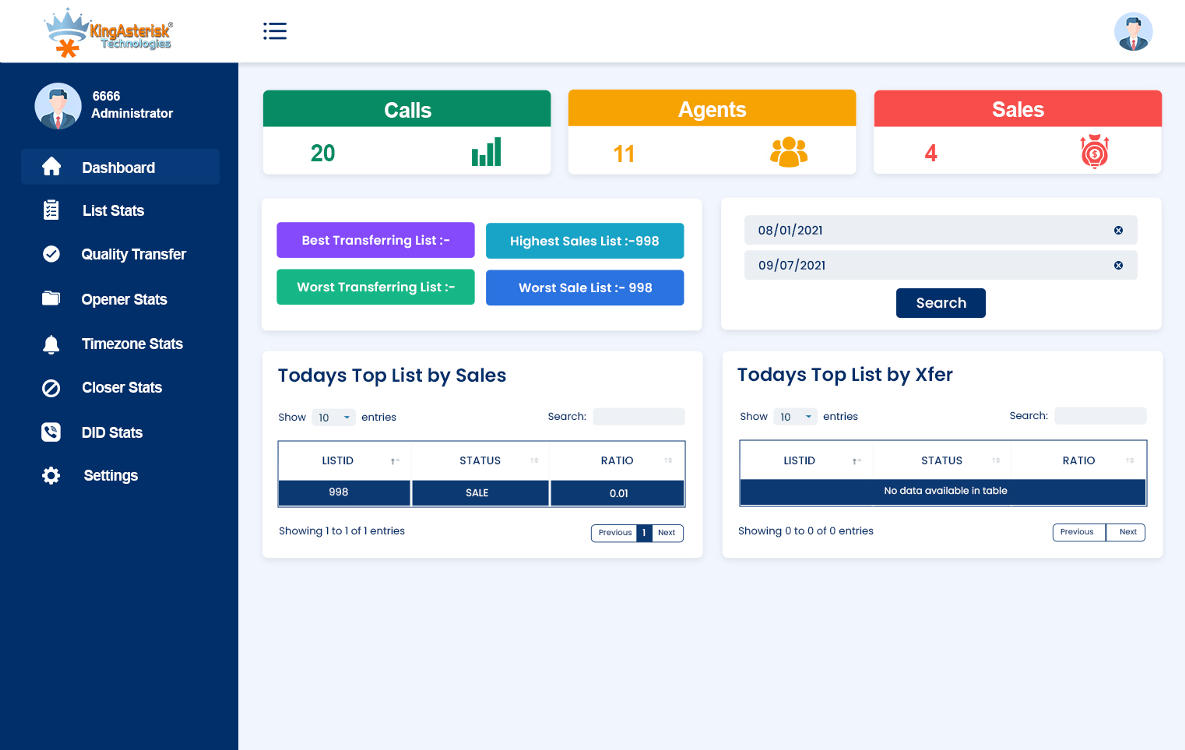Viewport: 1185px width, 750px height.
Task: Click the Search field above Sales table
Action: click(638, 417)
